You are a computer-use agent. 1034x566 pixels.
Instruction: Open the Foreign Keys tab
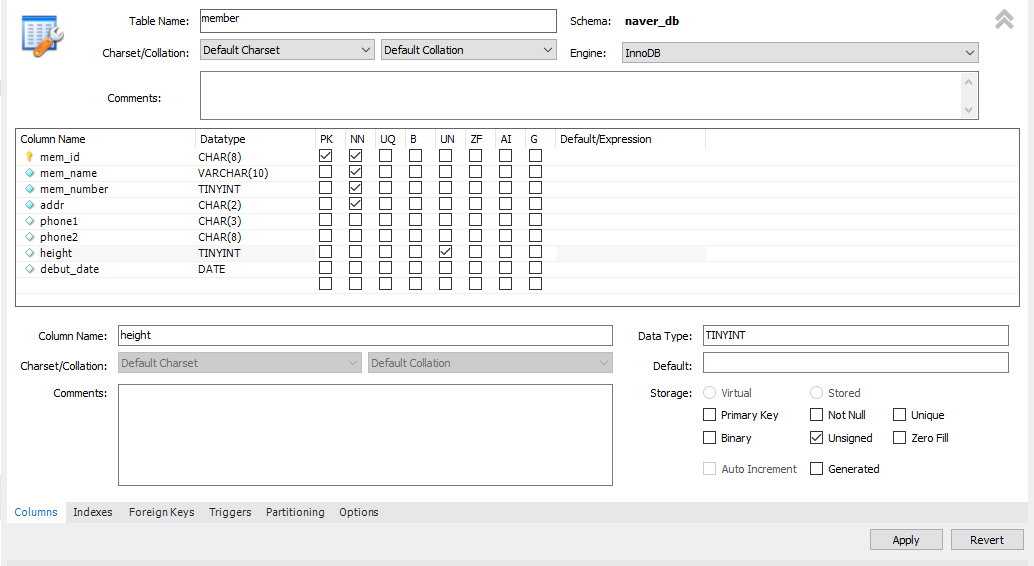pos(162,512)
